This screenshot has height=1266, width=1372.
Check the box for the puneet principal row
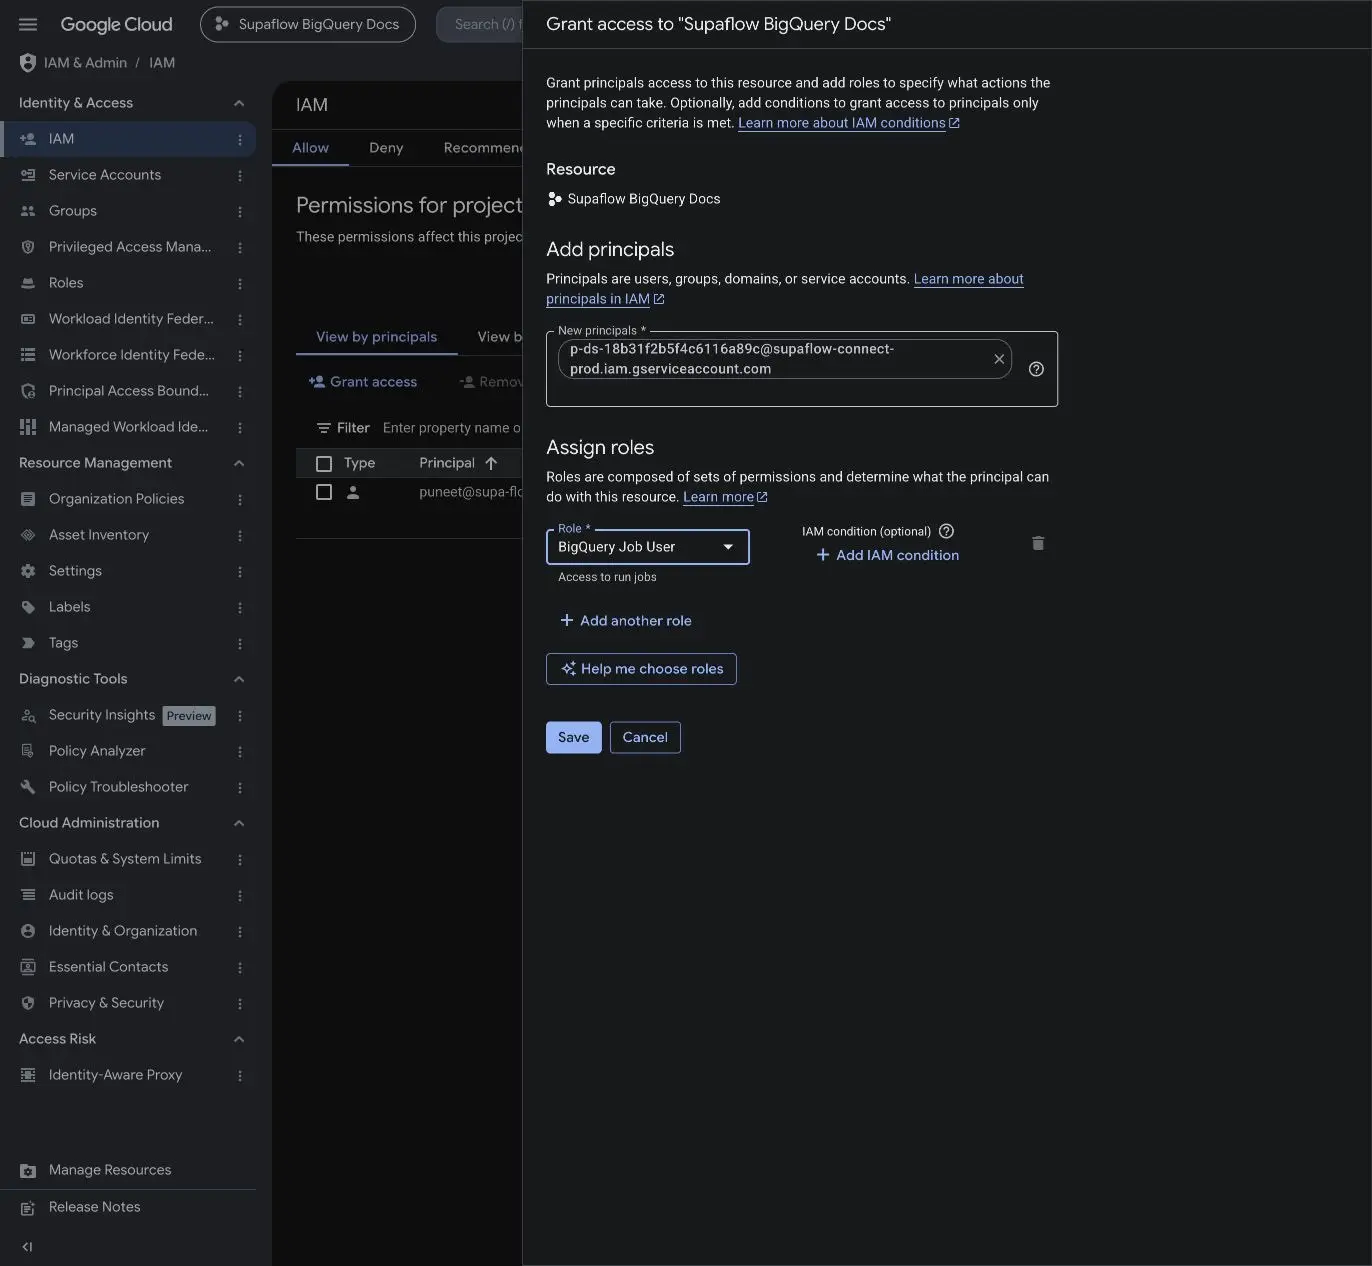pyautogui.click(x=324, y=492)
